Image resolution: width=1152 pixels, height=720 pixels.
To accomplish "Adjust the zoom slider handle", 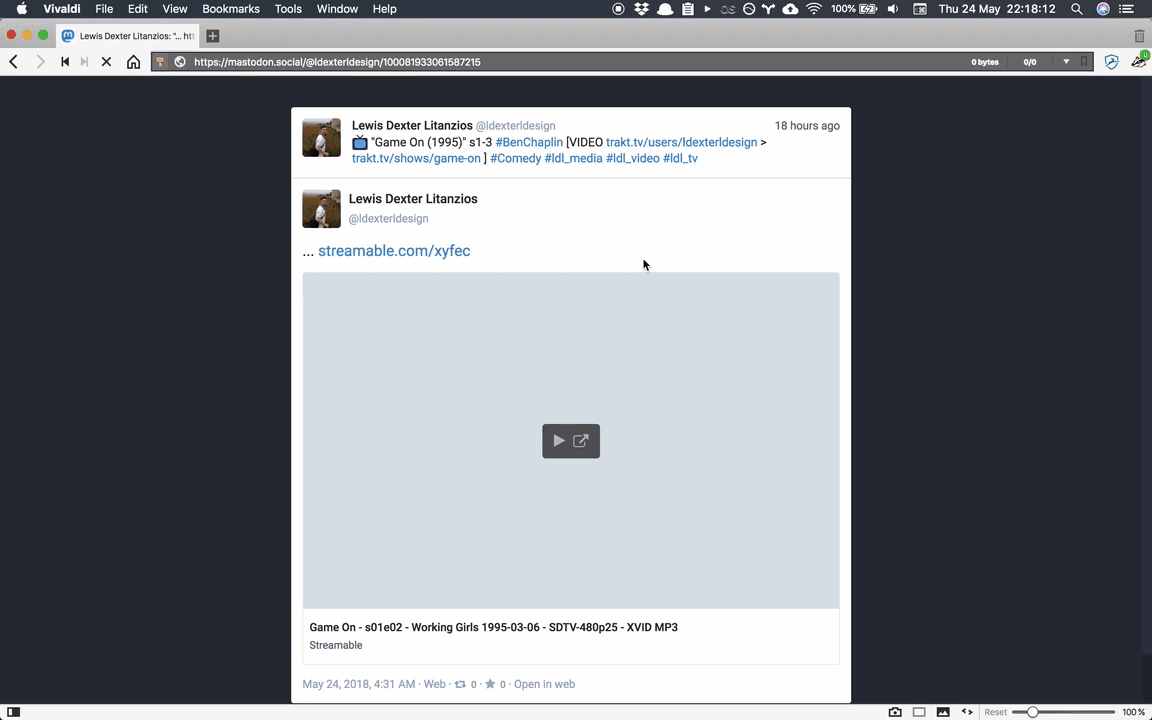I will click(1032, 712).
